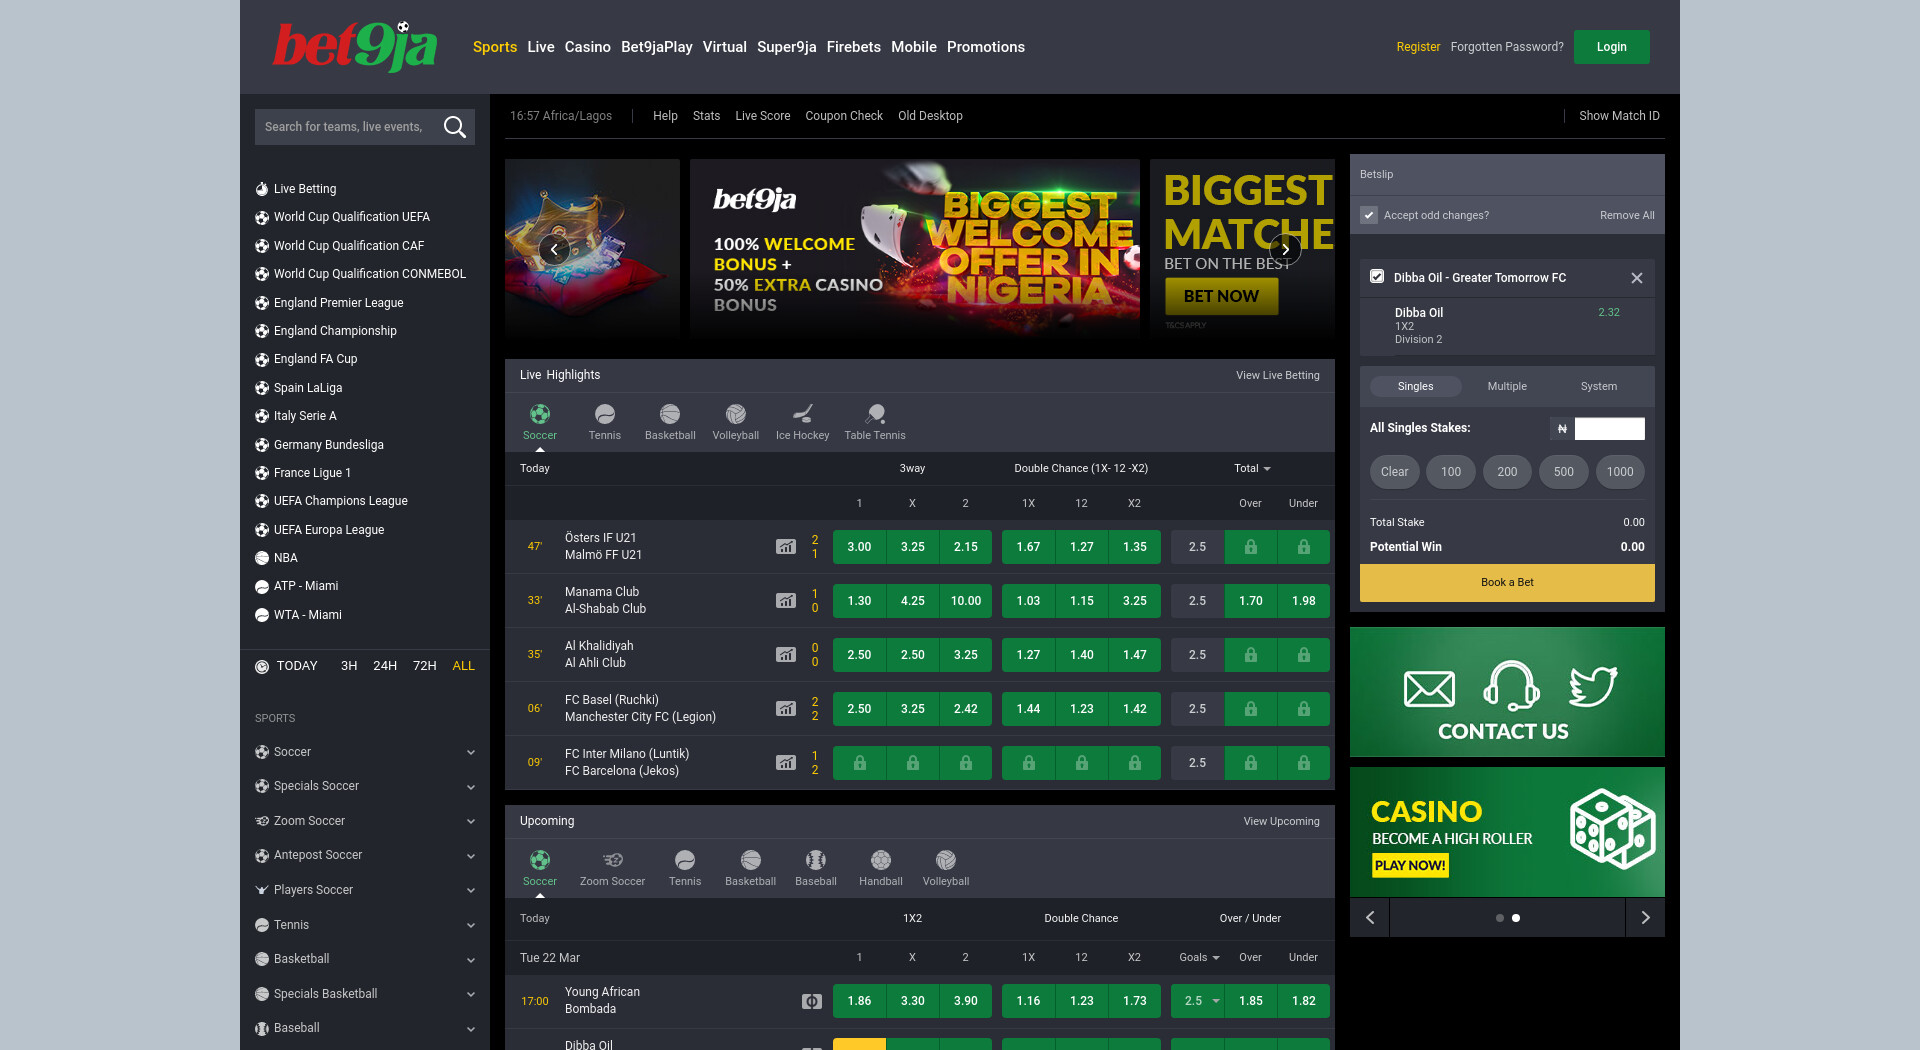Click the Book a Bet button
1920x1050 pixels.
pos(1507,582)
